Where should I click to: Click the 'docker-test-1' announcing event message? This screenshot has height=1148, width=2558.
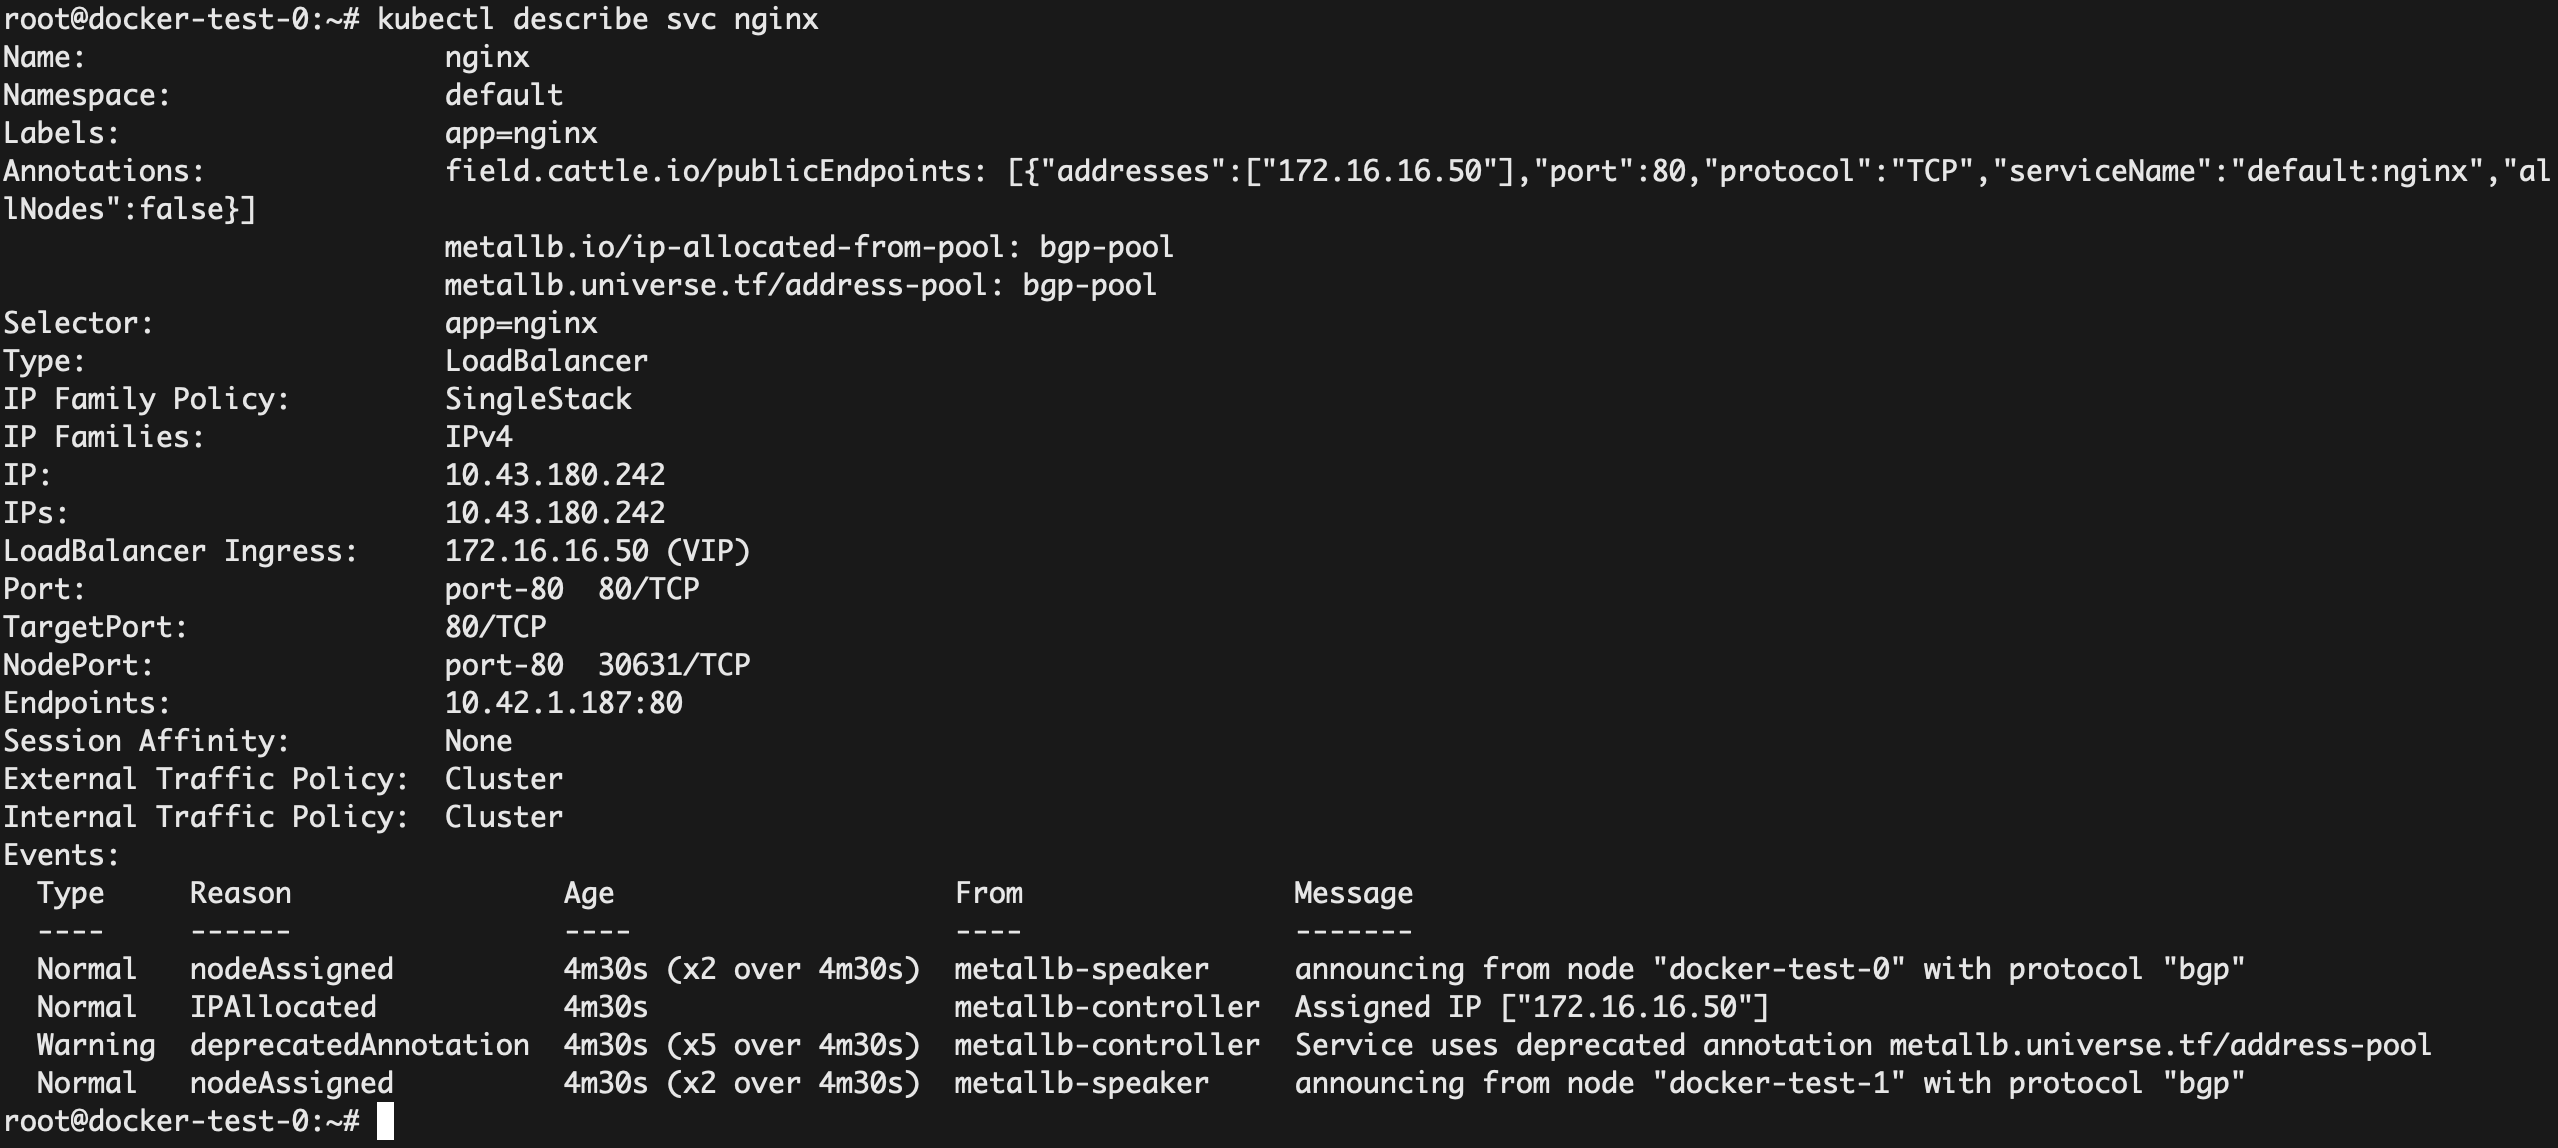click(1768, 1083)
